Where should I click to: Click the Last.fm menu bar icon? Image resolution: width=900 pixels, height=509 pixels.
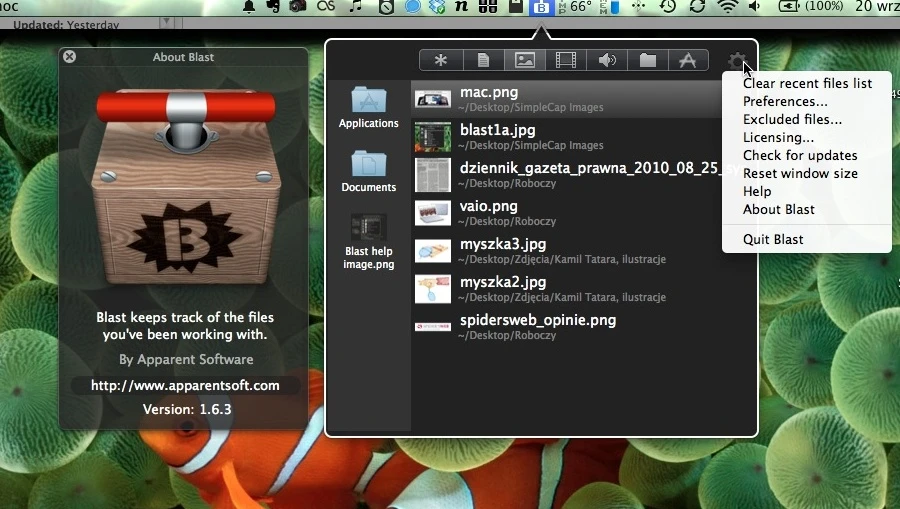tap(325, 6)
